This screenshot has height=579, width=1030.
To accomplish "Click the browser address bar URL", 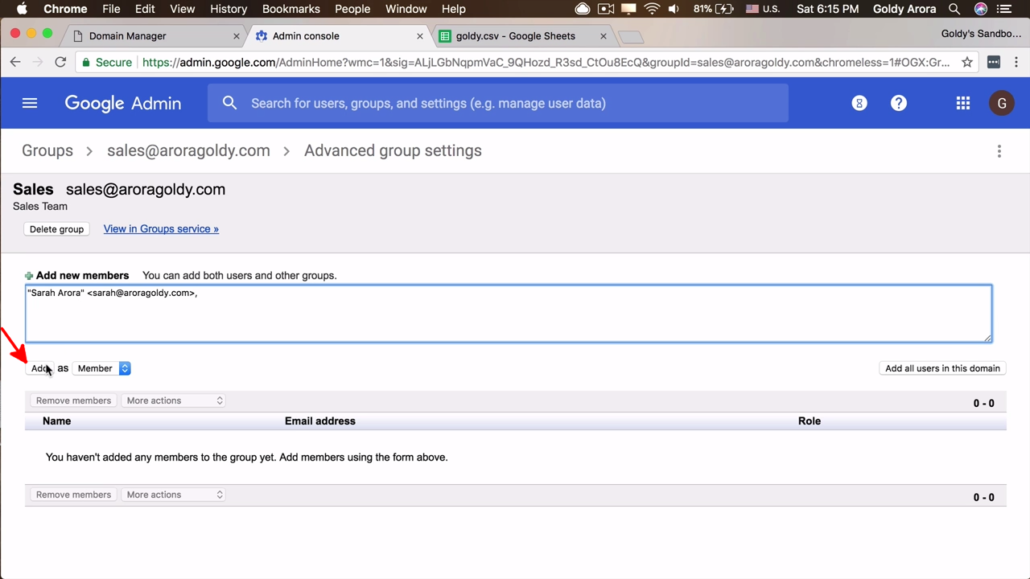I will [x=545, y=62].
